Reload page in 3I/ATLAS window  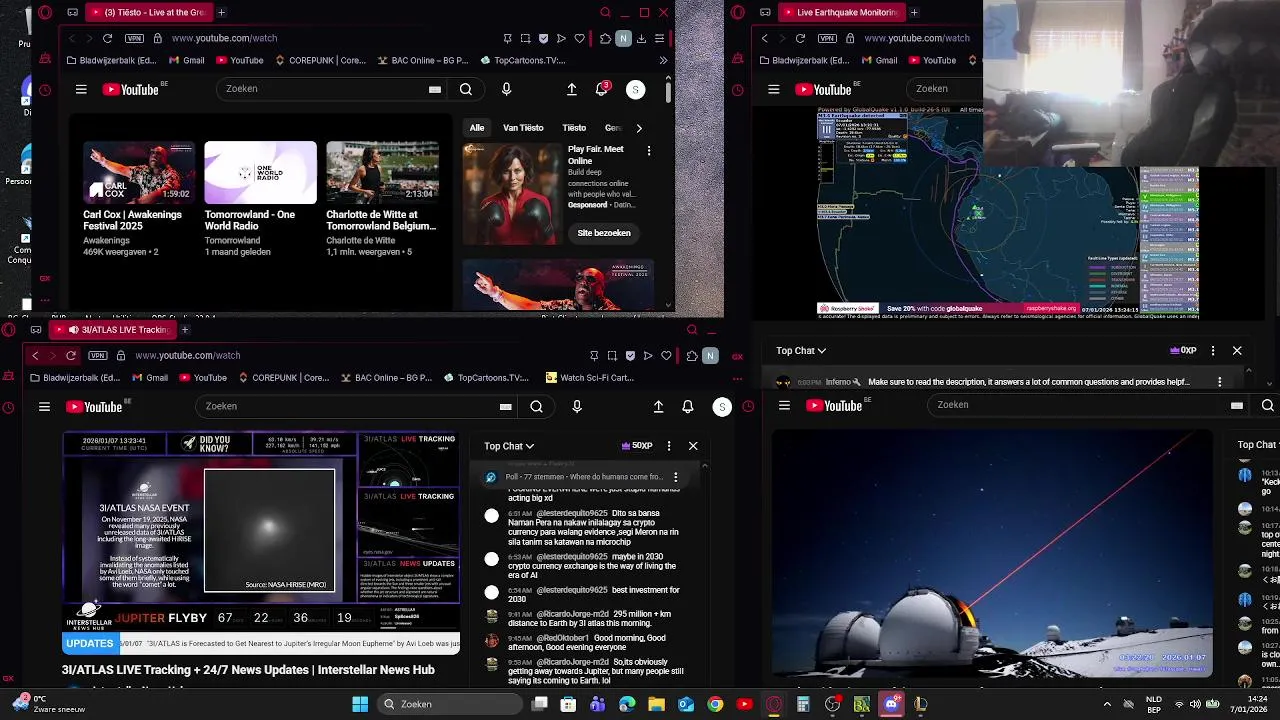(71, 355)
